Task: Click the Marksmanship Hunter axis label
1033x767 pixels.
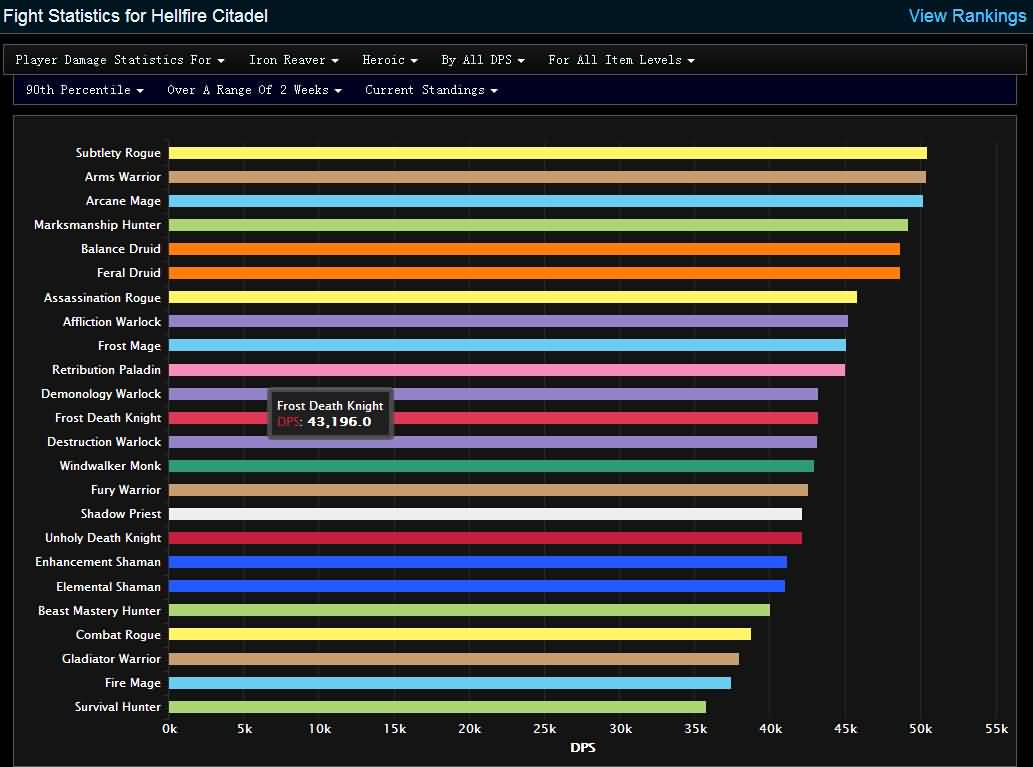Action: coord(98,225)
